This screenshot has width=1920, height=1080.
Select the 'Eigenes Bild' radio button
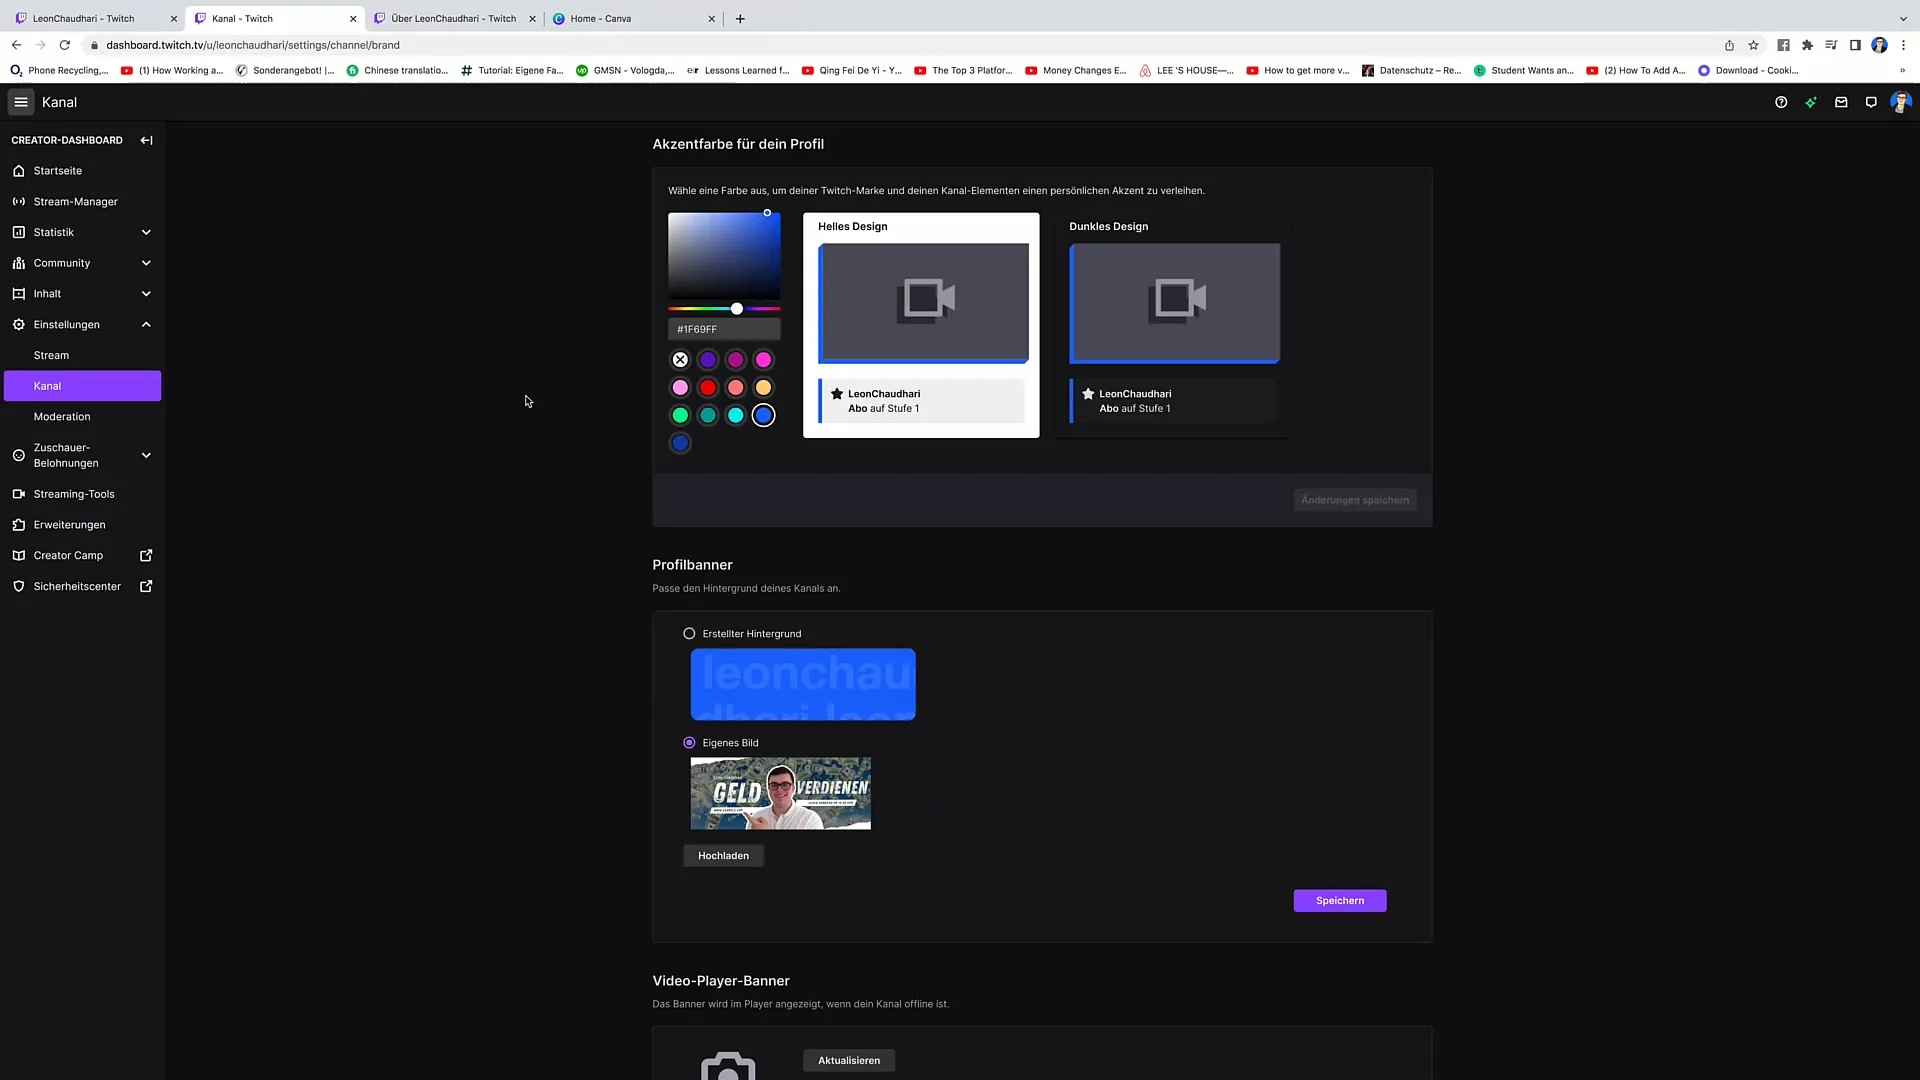click(690, 742)
